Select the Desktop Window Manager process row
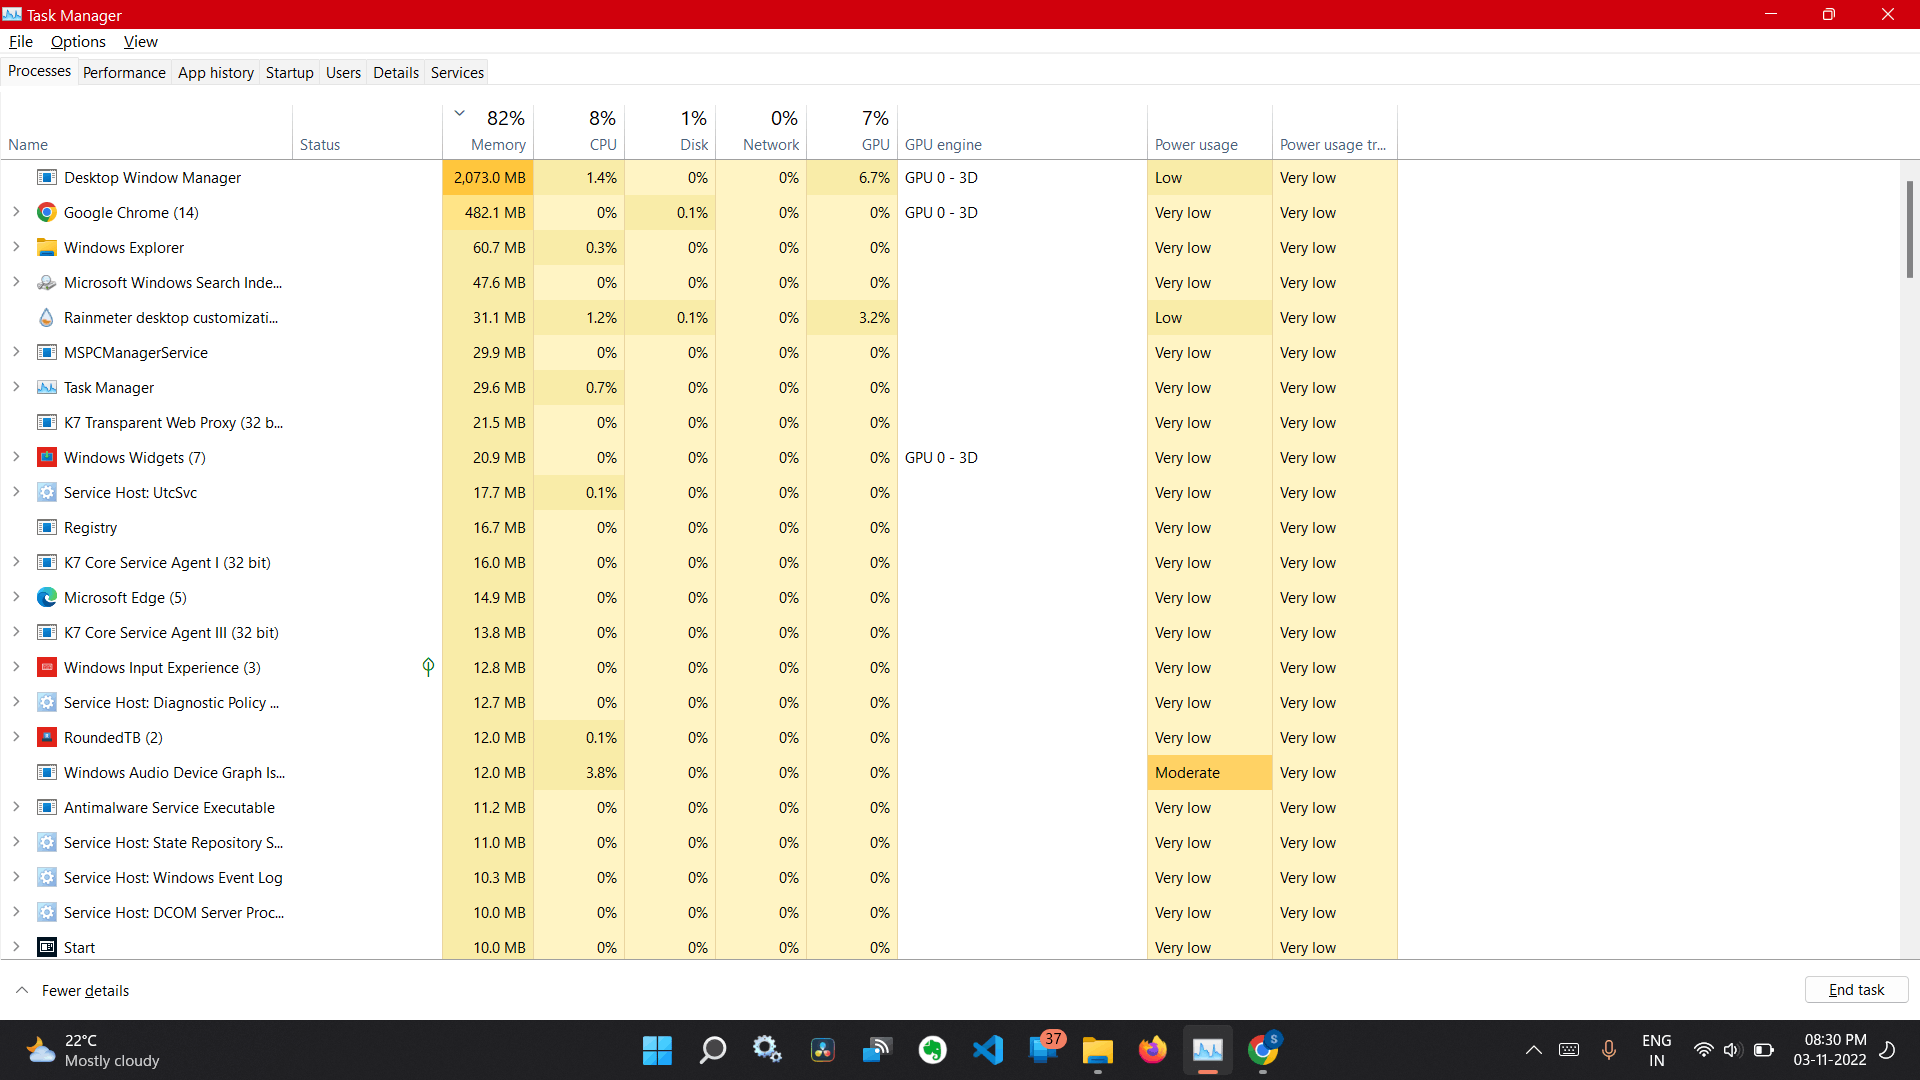The height and width of the screenshot is (1080, 1920). (152, 178)
